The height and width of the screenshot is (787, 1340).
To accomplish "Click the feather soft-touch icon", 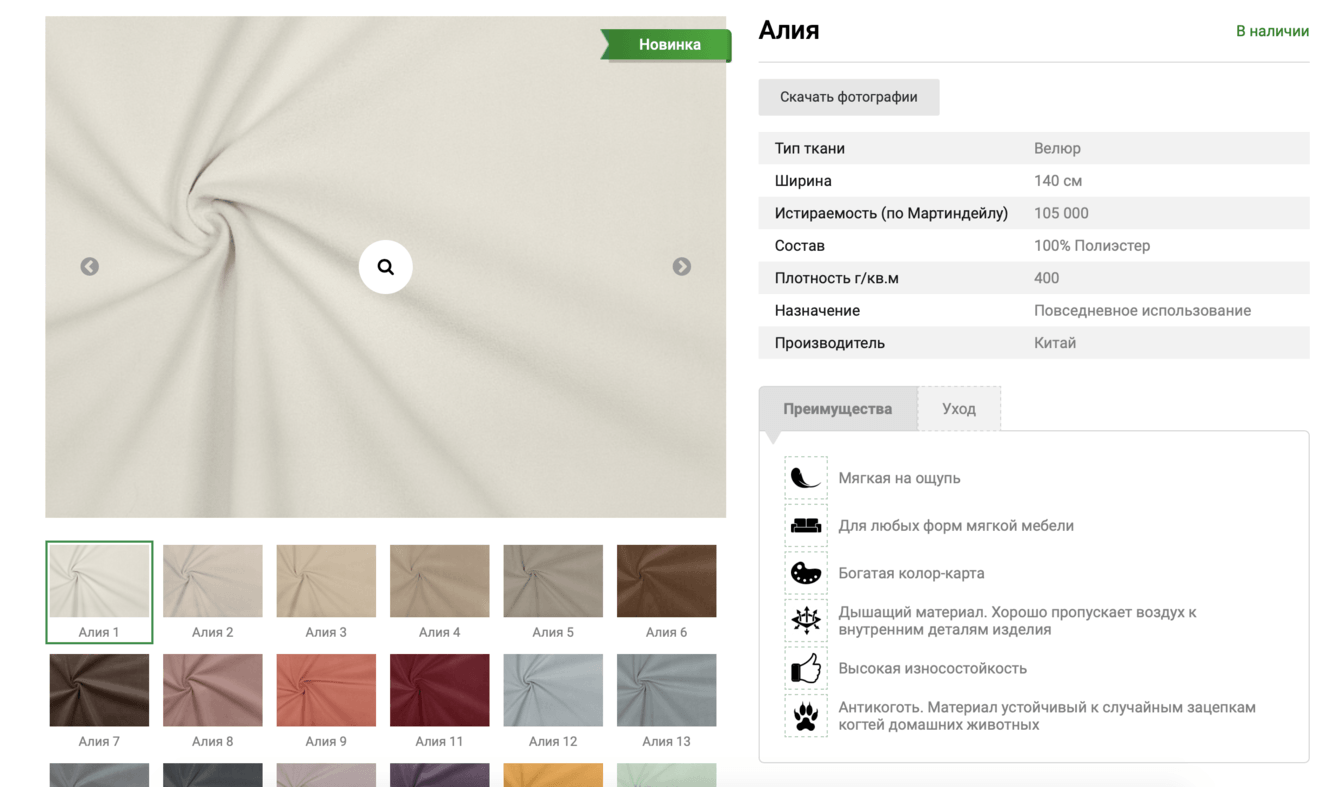I will [805, 478].
